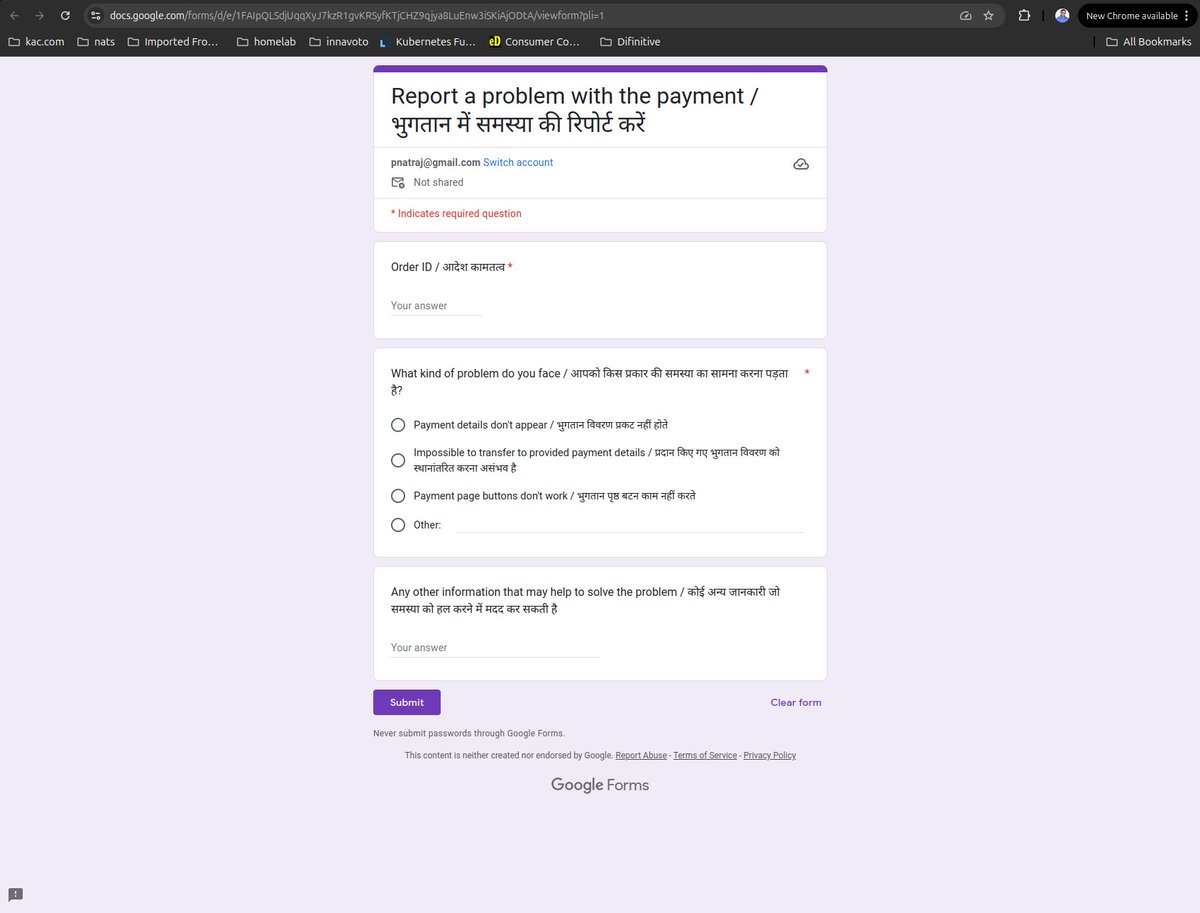Click the "Order ID" question label

coord(448,267)
